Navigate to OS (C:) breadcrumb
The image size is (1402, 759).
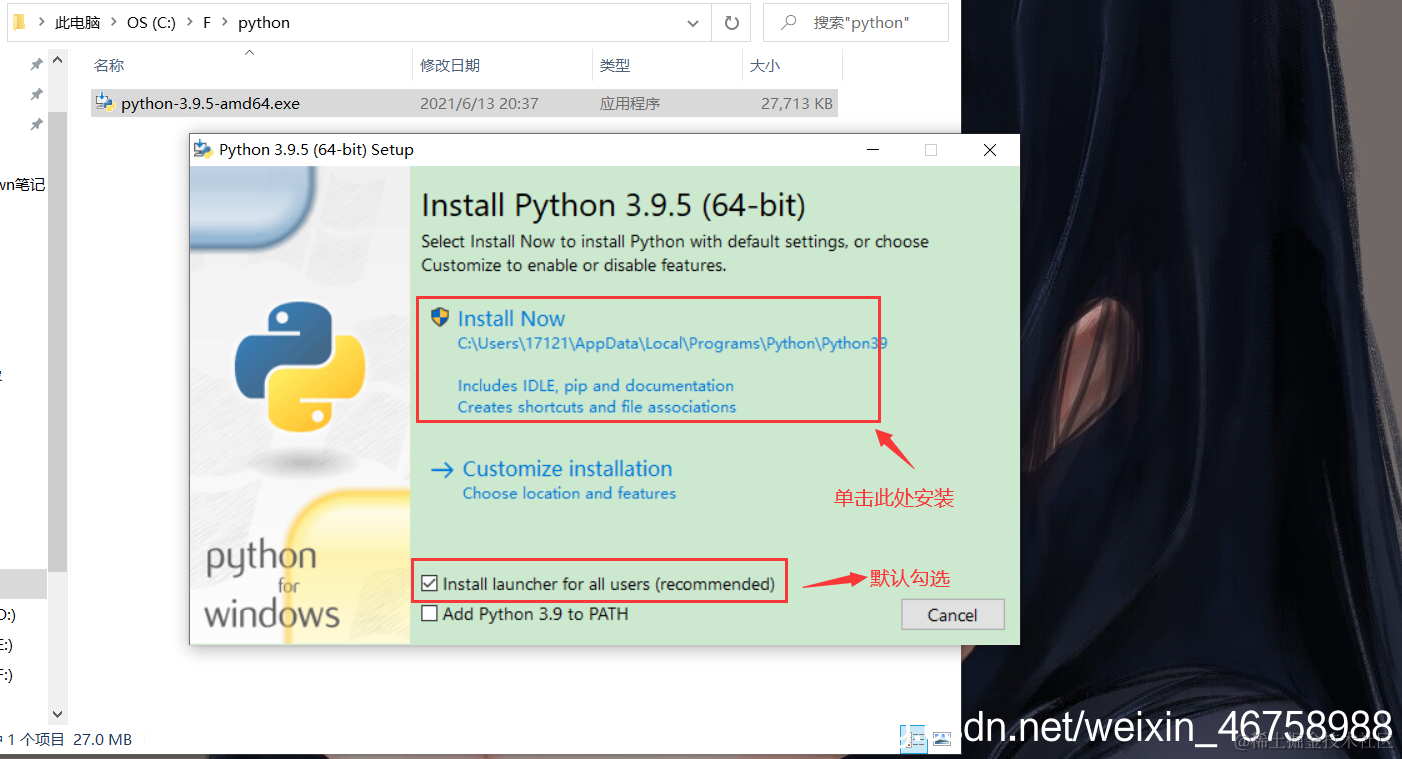(x=151, y=22)
